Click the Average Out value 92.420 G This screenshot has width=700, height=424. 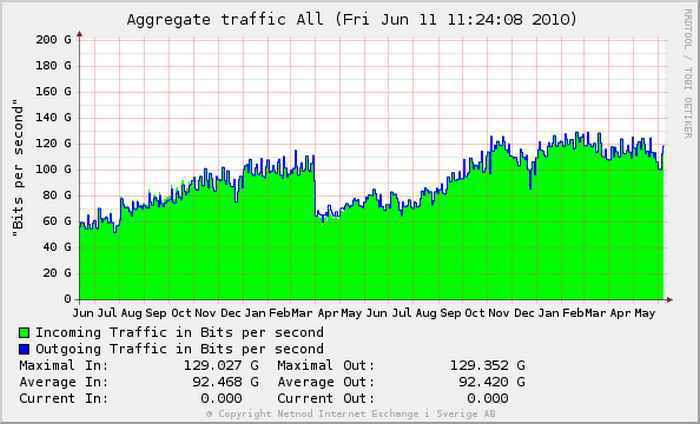[492, 382]
